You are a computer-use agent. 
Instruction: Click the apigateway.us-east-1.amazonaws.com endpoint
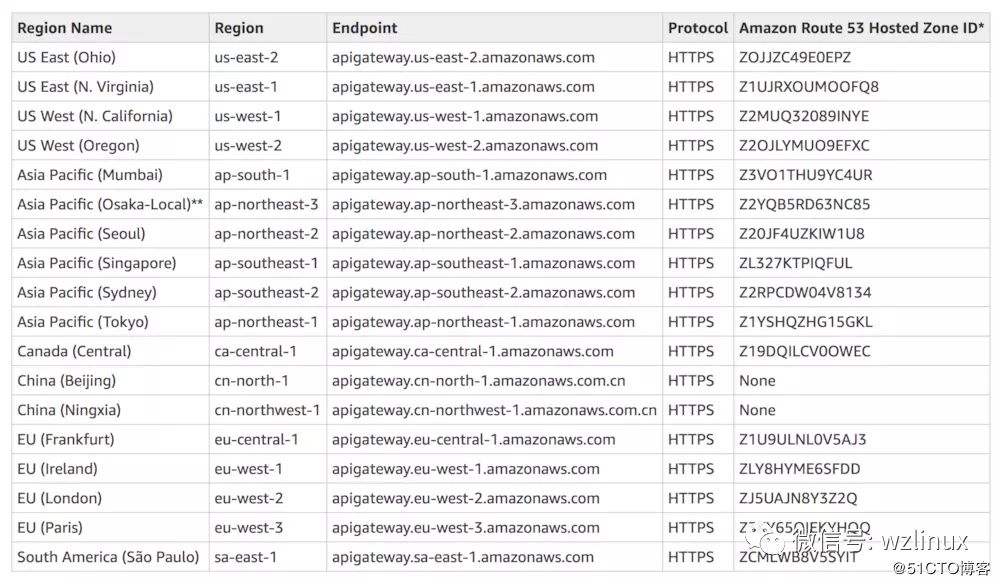pyautogui.click(x=463, y=87)
